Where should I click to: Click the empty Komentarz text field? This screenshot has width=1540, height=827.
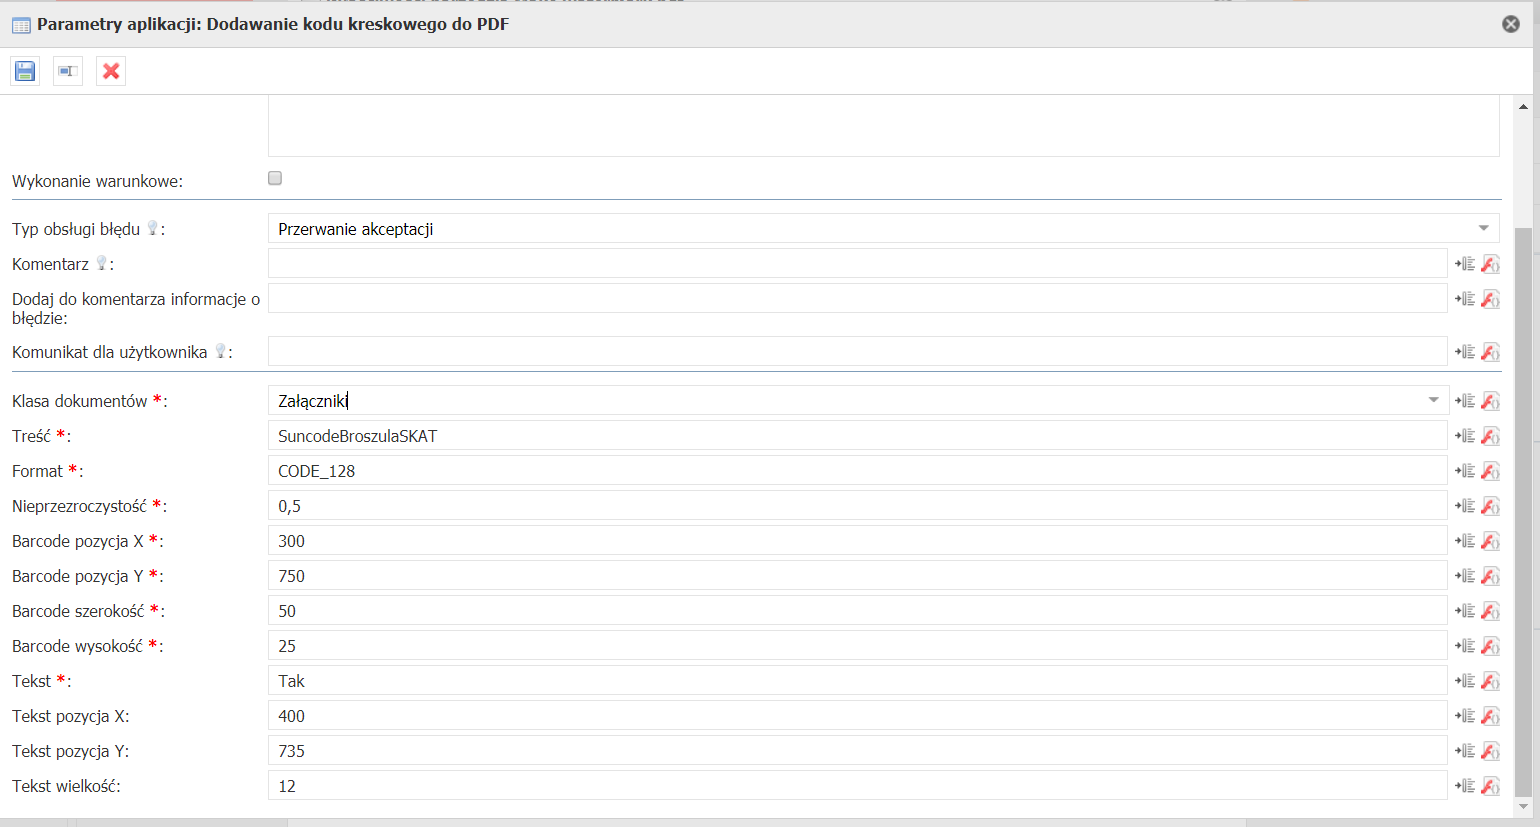pyautogui.click(x=857, y=264)
